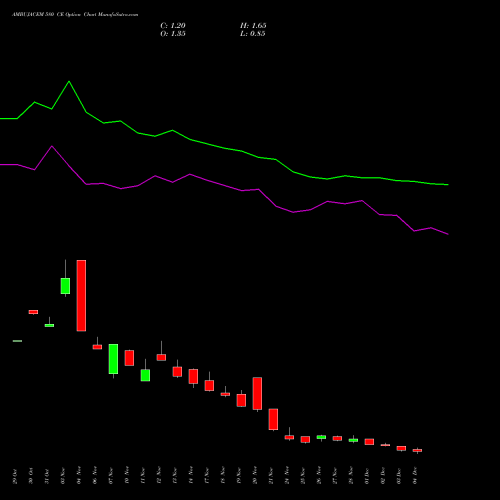Select the green 03 Nov candle
The height and width of the screenshot is (500, 500).
click(x=65, y=286)
